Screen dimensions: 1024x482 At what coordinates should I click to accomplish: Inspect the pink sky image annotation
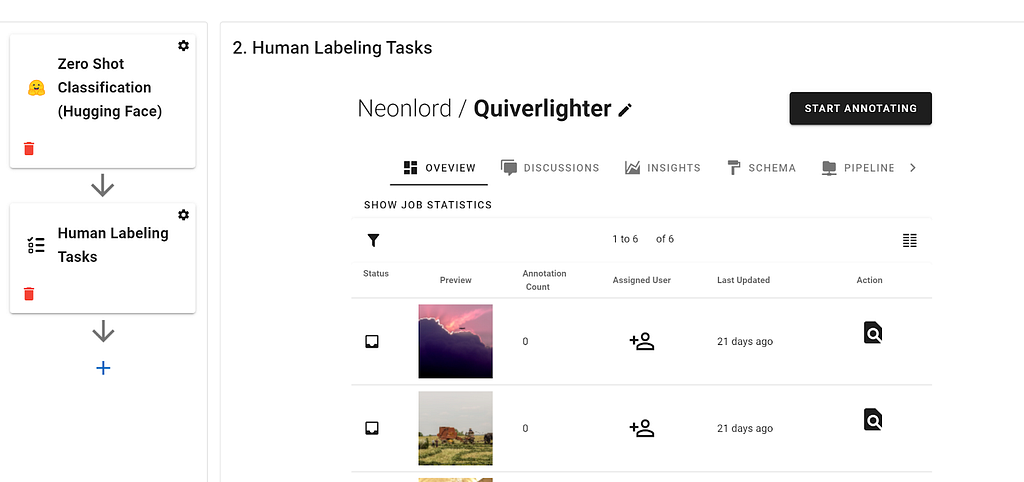point(872,332)
